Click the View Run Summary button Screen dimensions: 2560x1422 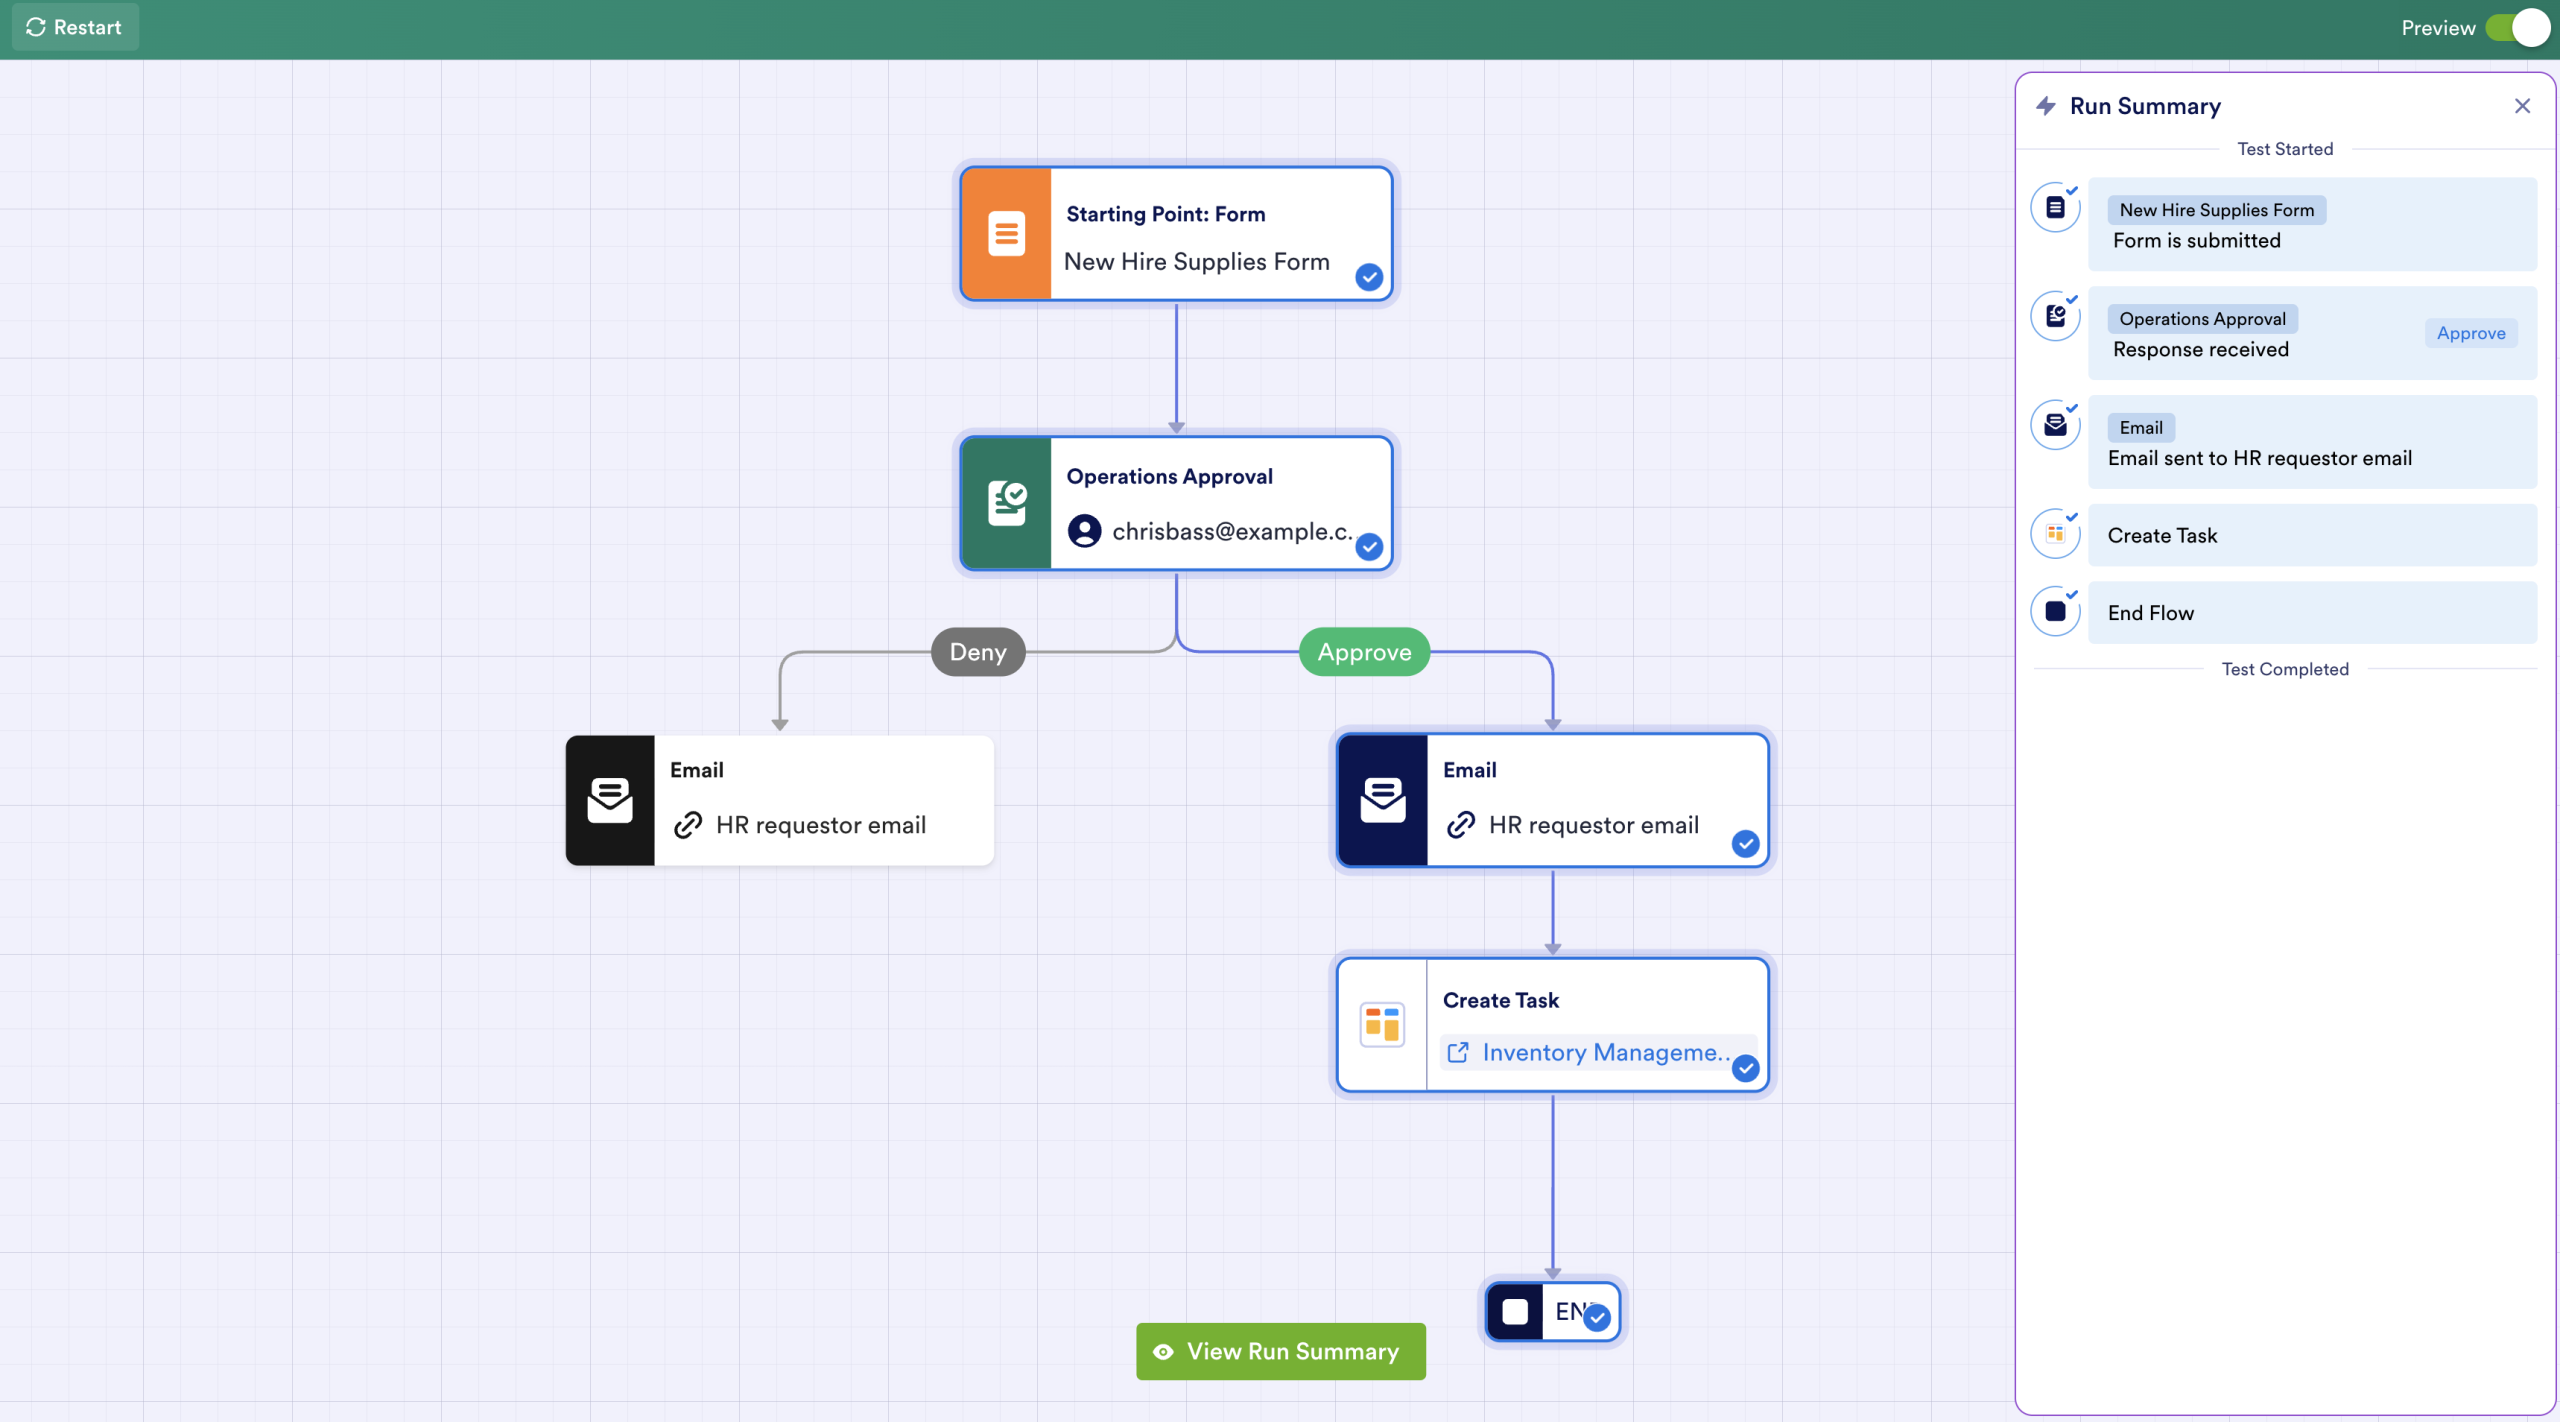(1280, 1351)
